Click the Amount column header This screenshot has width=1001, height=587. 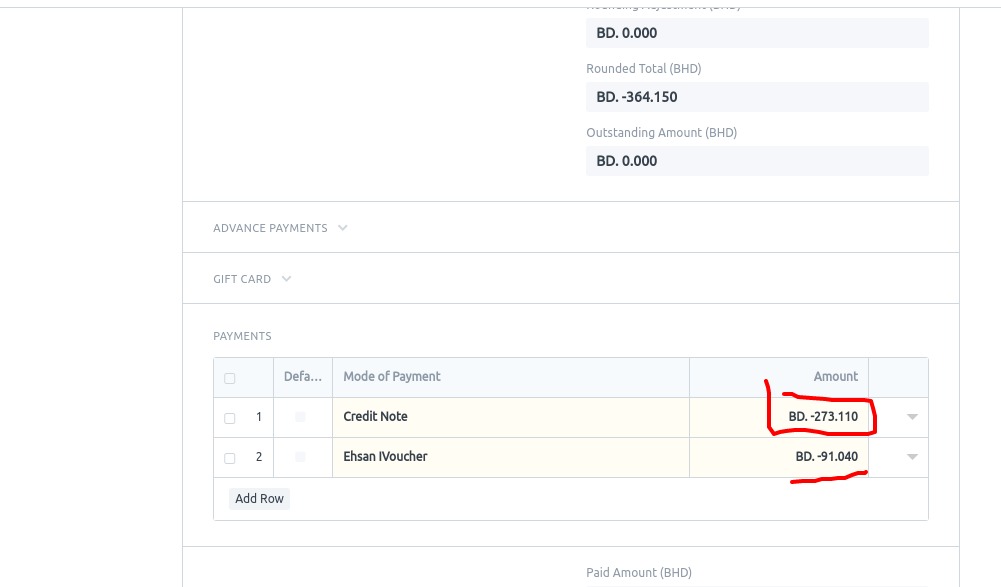tap(836, 377)
